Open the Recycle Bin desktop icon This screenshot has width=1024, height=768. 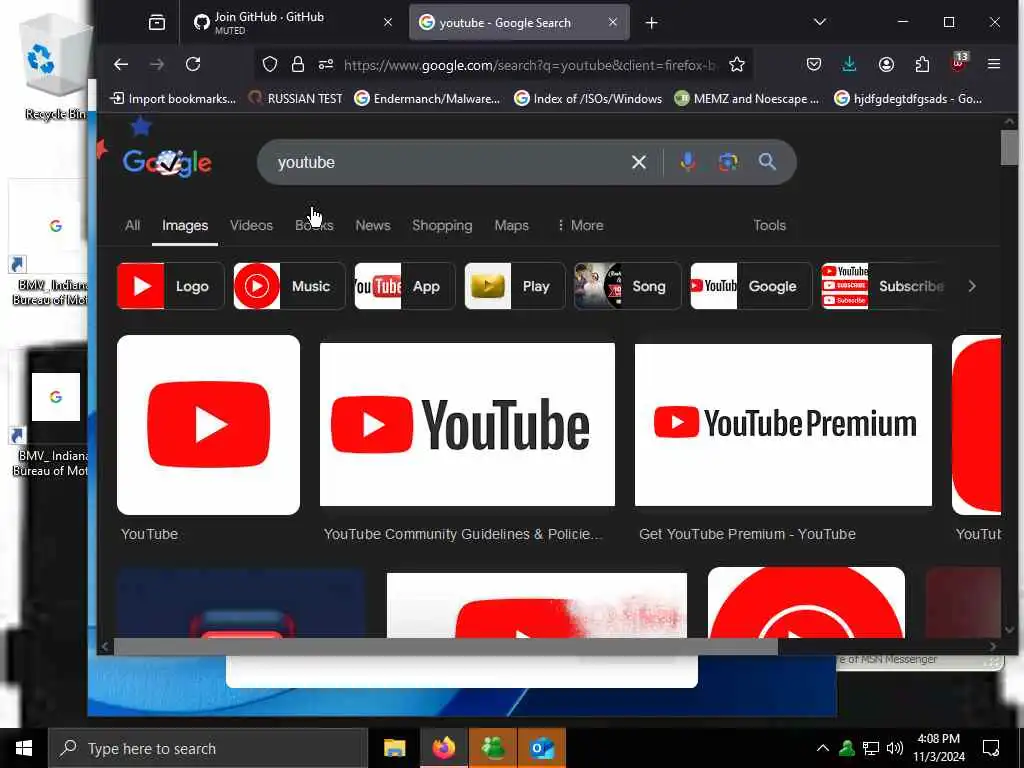pyautogui.click(x=56, y=69)
